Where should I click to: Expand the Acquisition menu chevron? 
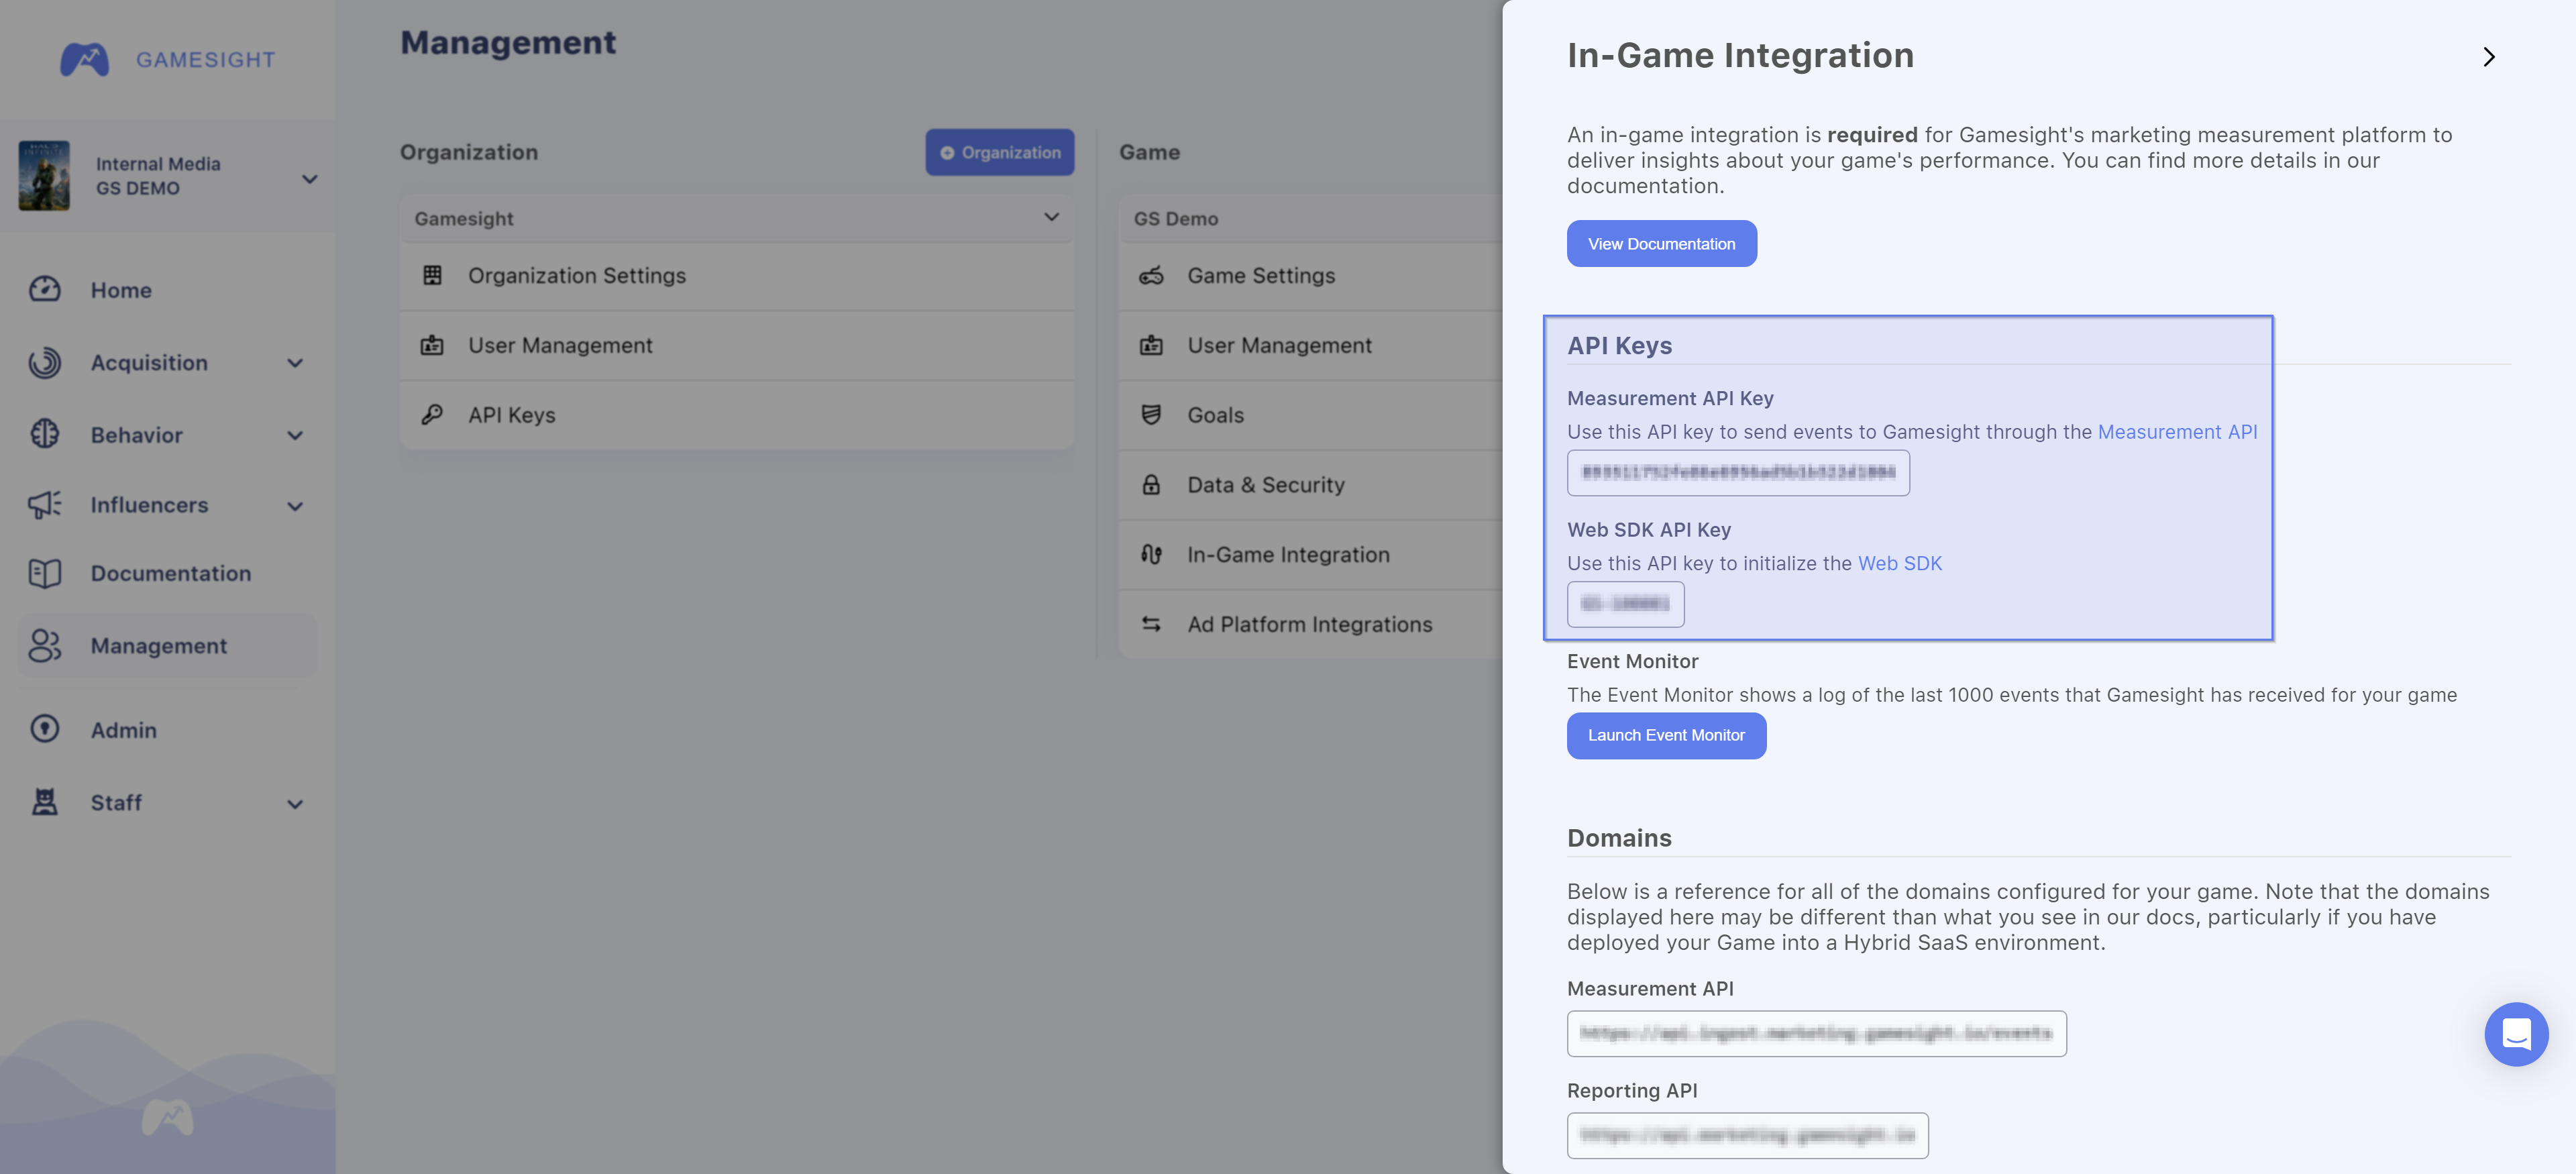[x=295, y=363]
